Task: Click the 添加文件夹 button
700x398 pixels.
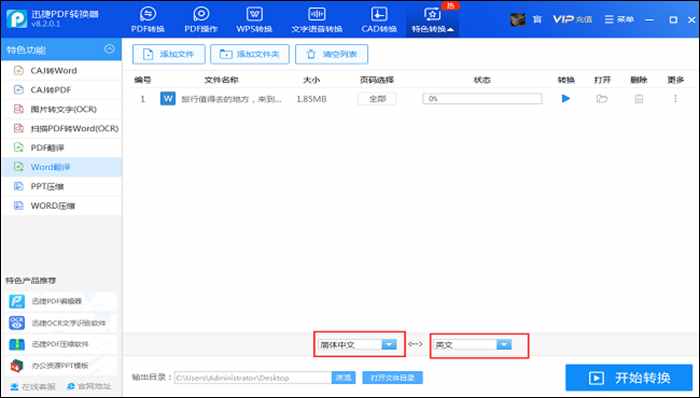Action: (x=250, y=54)
